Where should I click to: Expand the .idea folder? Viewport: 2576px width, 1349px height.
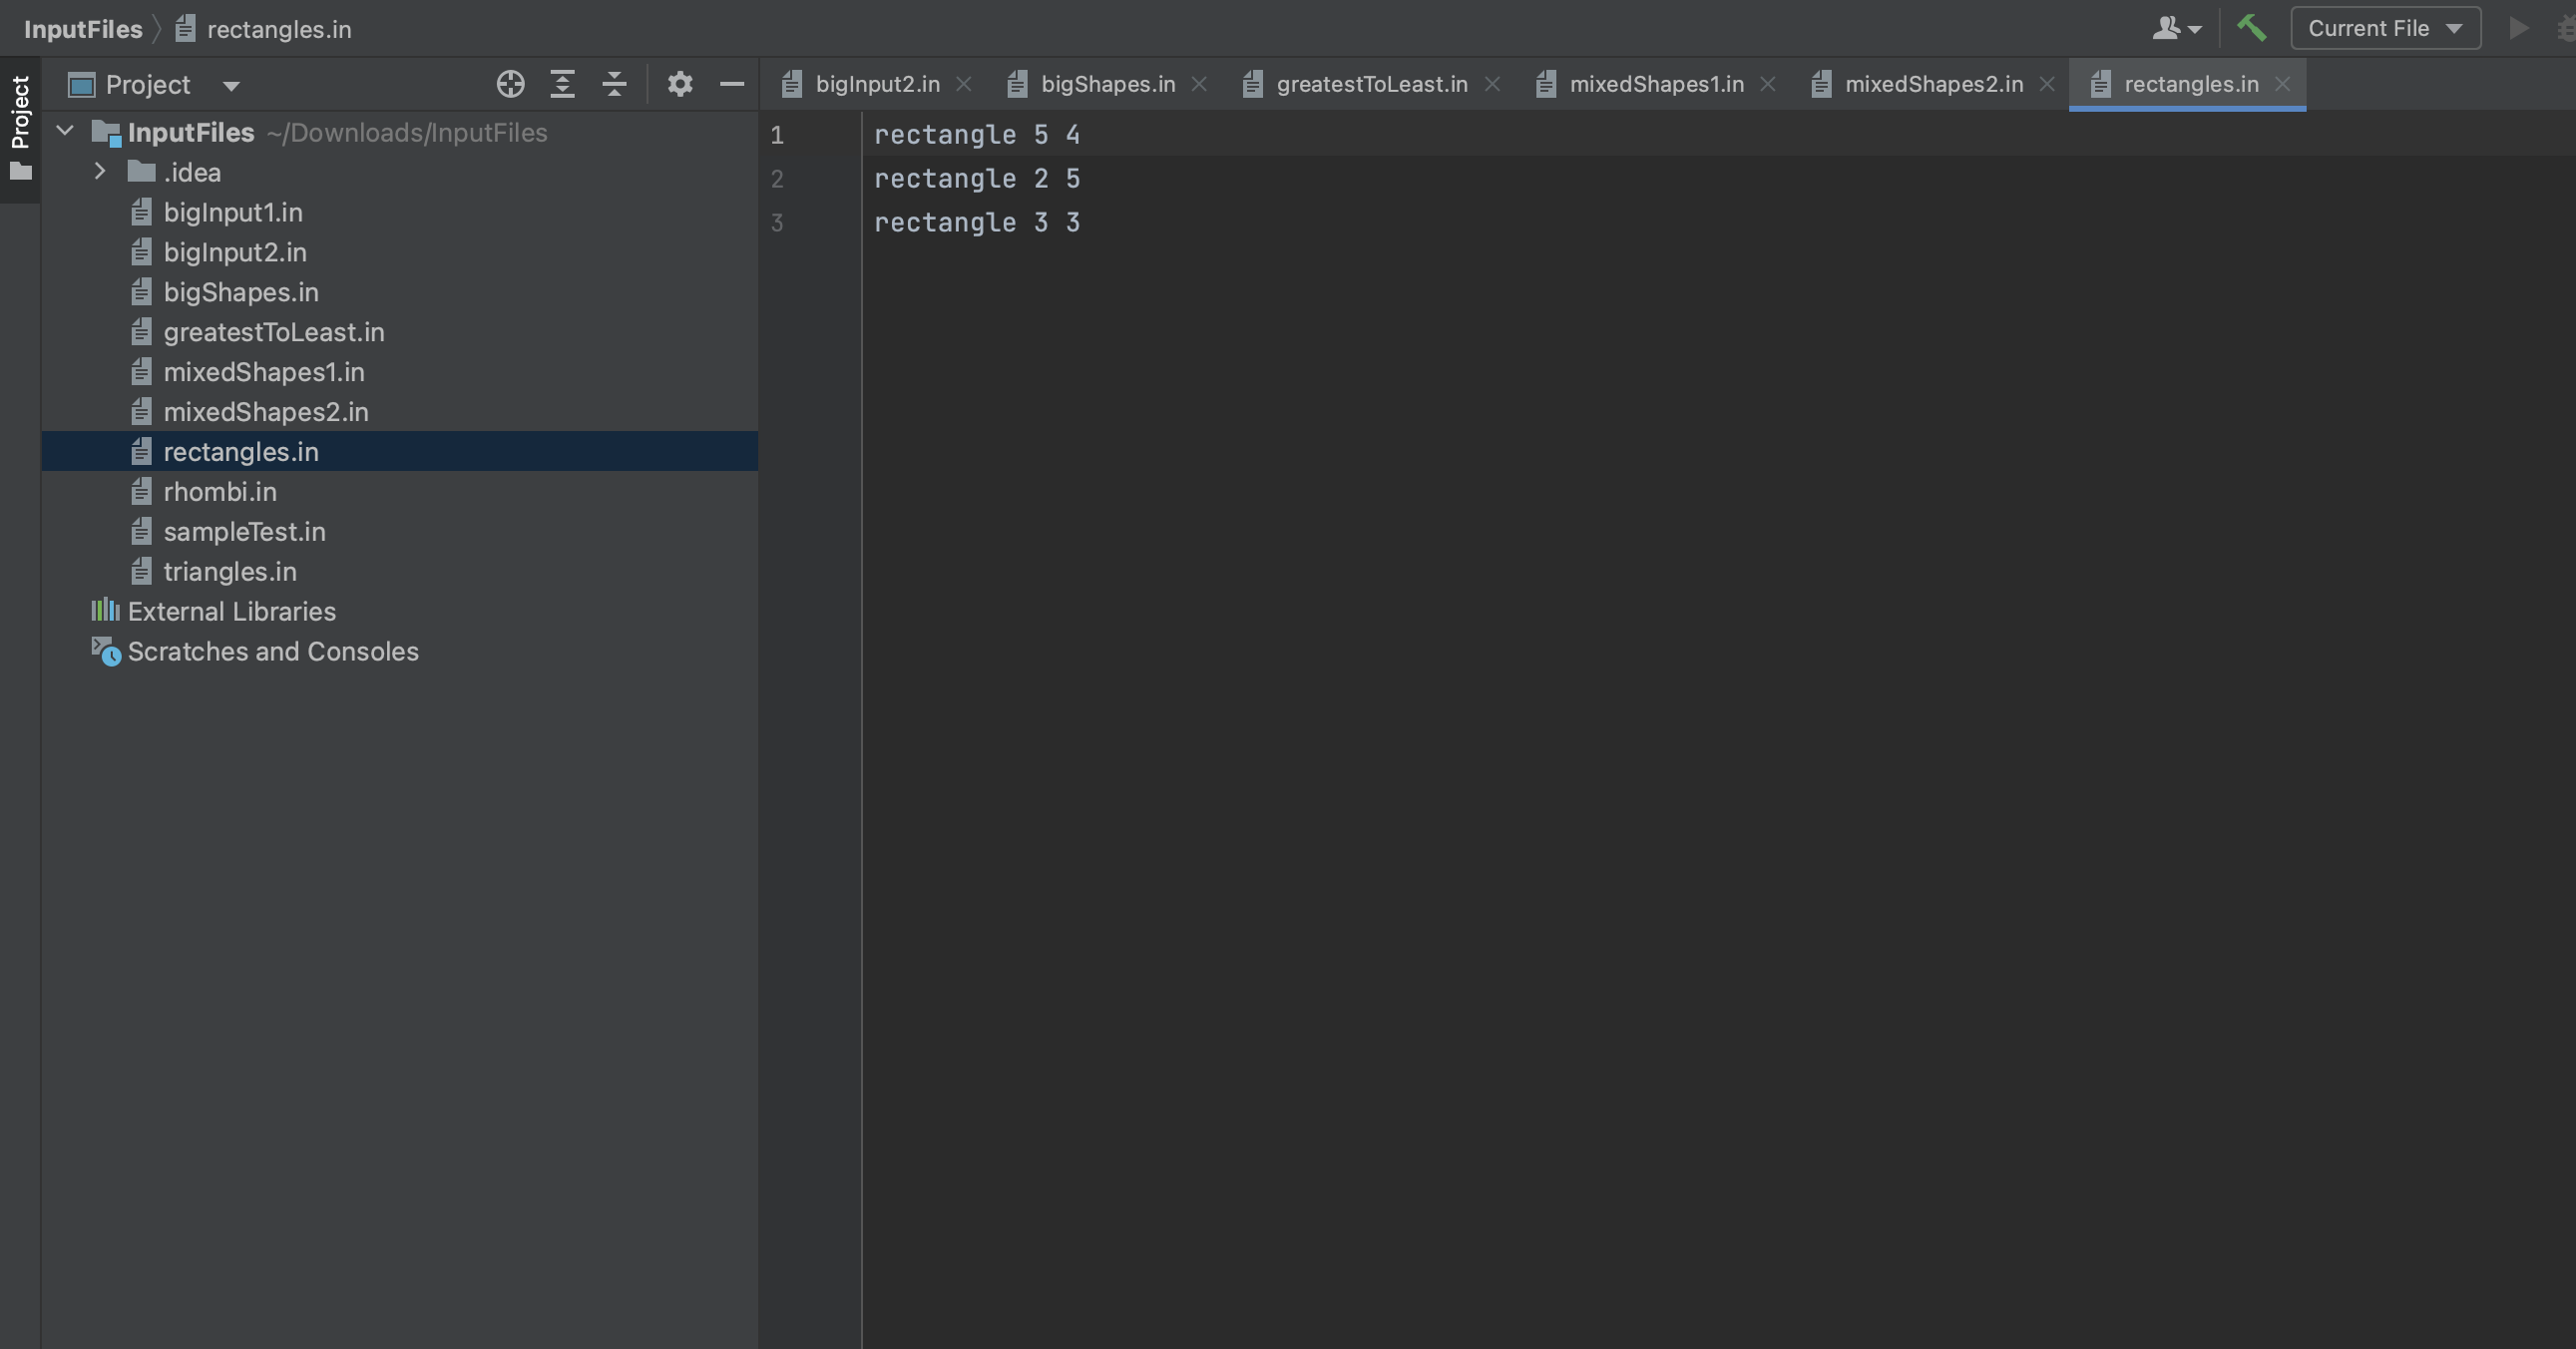coord(99,172)
